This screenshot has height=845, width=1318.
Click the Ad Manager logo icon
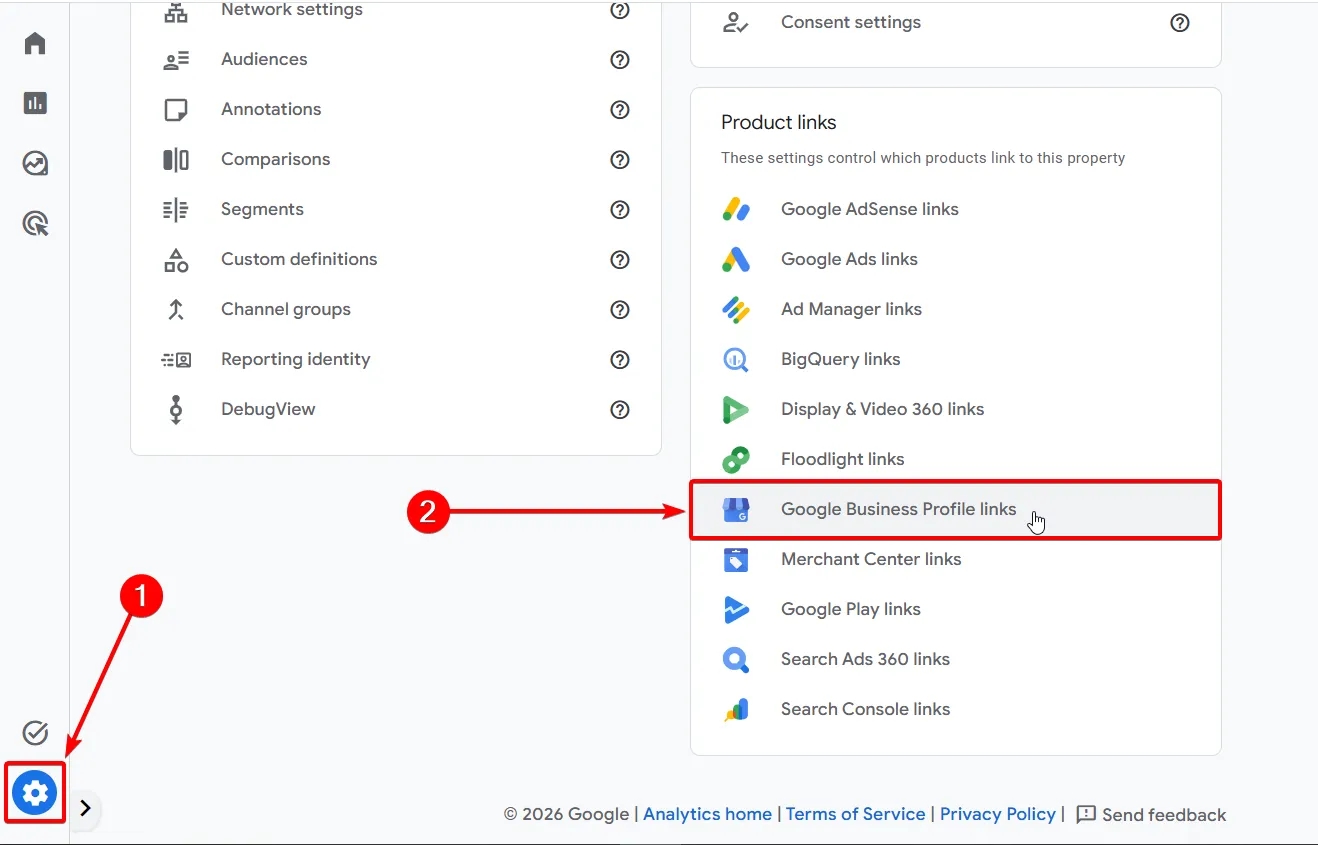click(x=736, y=310)
